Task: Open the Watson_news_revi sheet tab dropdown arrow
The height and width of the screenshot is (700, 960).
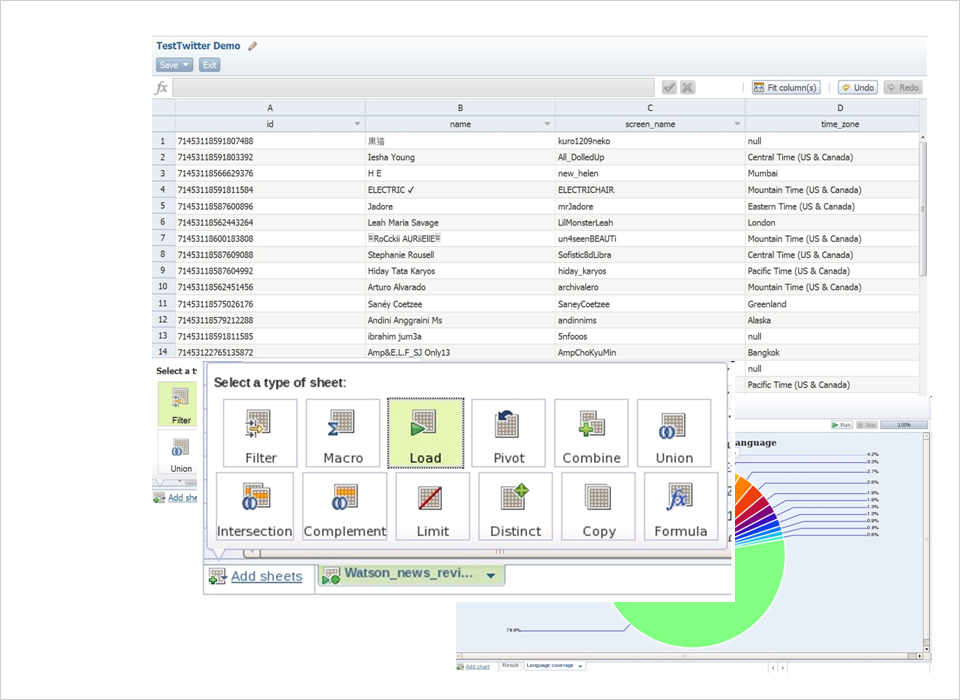Action: [x=490, y=576]
